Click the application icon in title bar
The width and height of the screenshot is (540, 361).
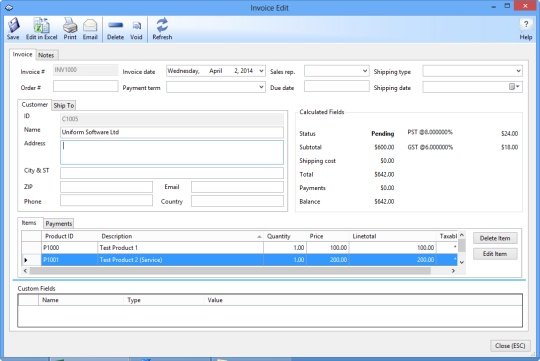pyautogui.click(x=9, y=8)
